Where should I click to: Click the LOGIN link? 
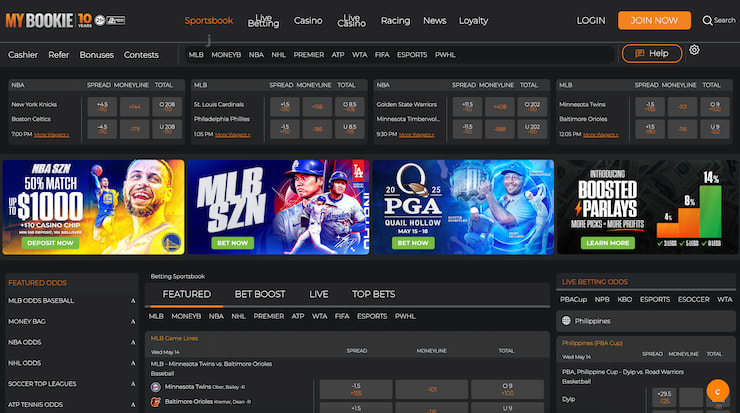[591, 21]
